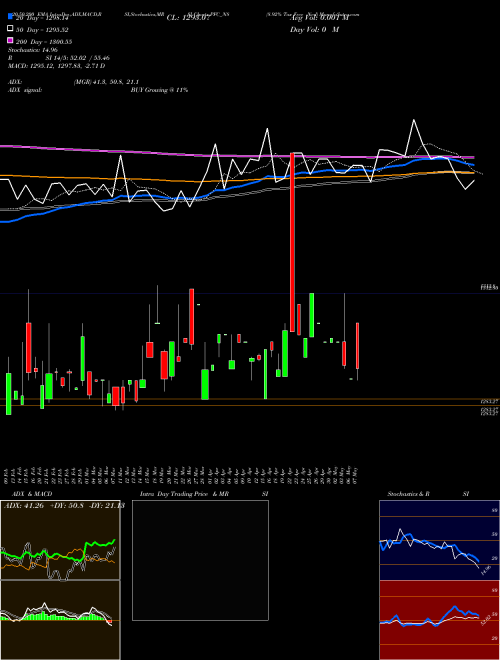Screen dimensions: 500x660
Task: Click the blue 20 Day legend swatch
Action: tap(11, 17)
